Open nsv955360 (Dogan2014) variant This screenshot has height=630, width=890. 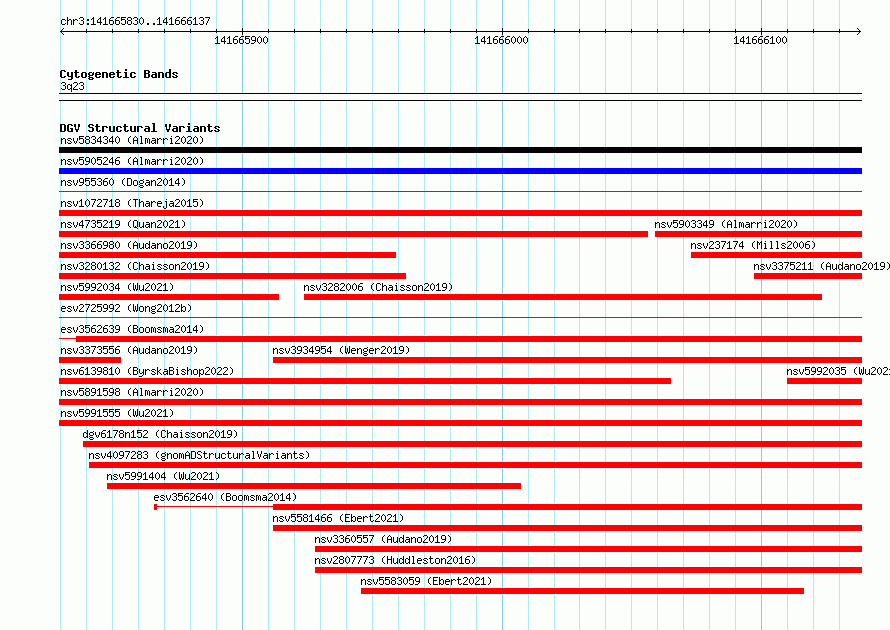[123, 182]
